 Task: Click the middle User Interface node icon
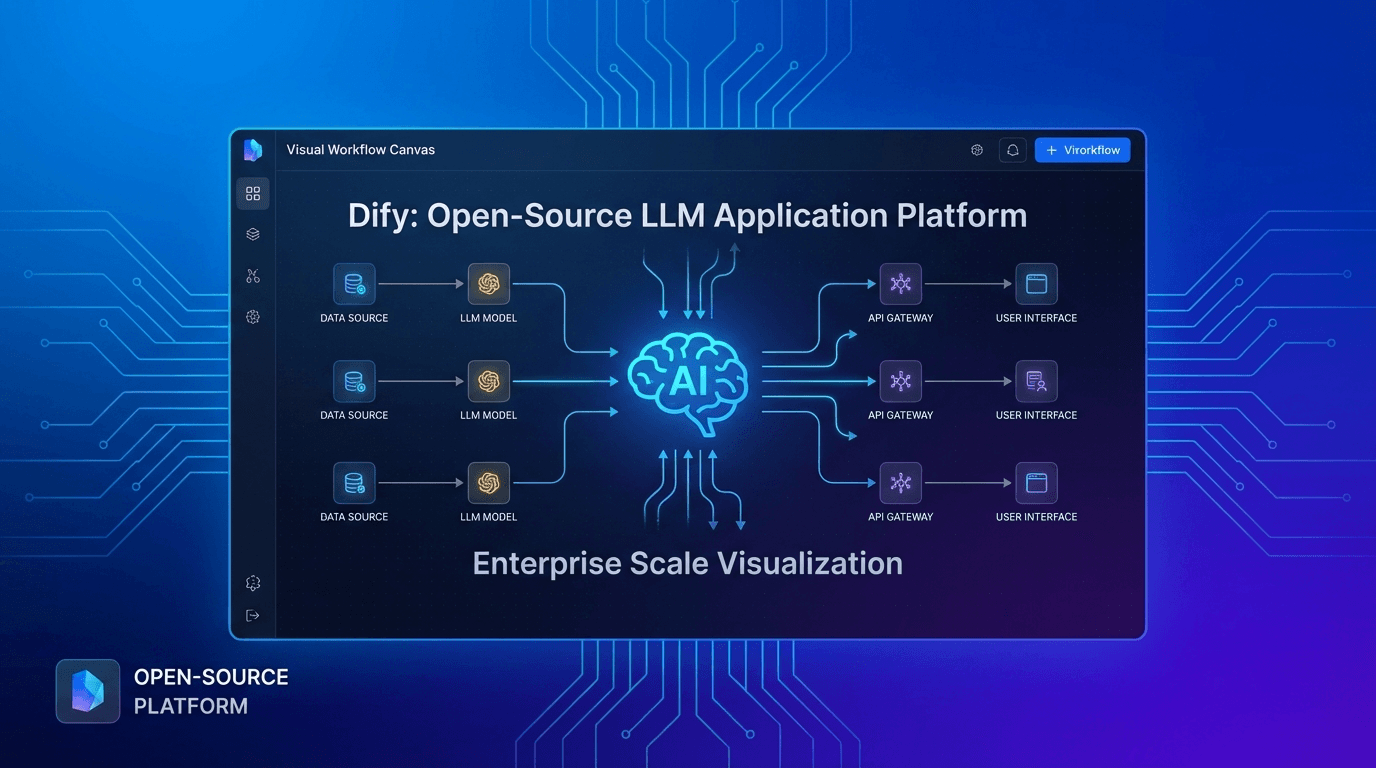[1036, 382]
